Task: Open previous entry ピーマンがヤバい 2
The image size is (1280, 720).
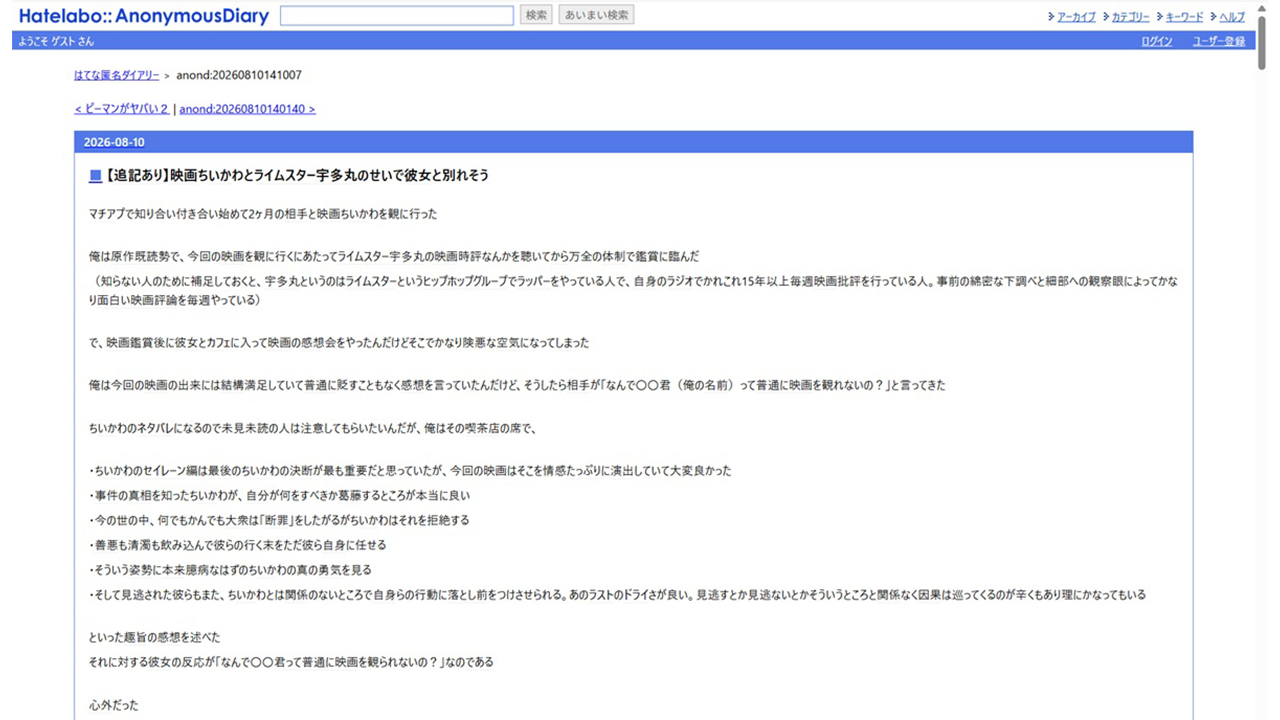Action: click(x=121, y=109)
